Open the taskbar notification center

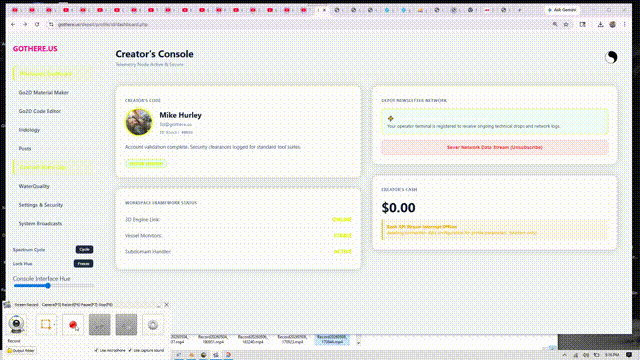(x=629, y=355)
